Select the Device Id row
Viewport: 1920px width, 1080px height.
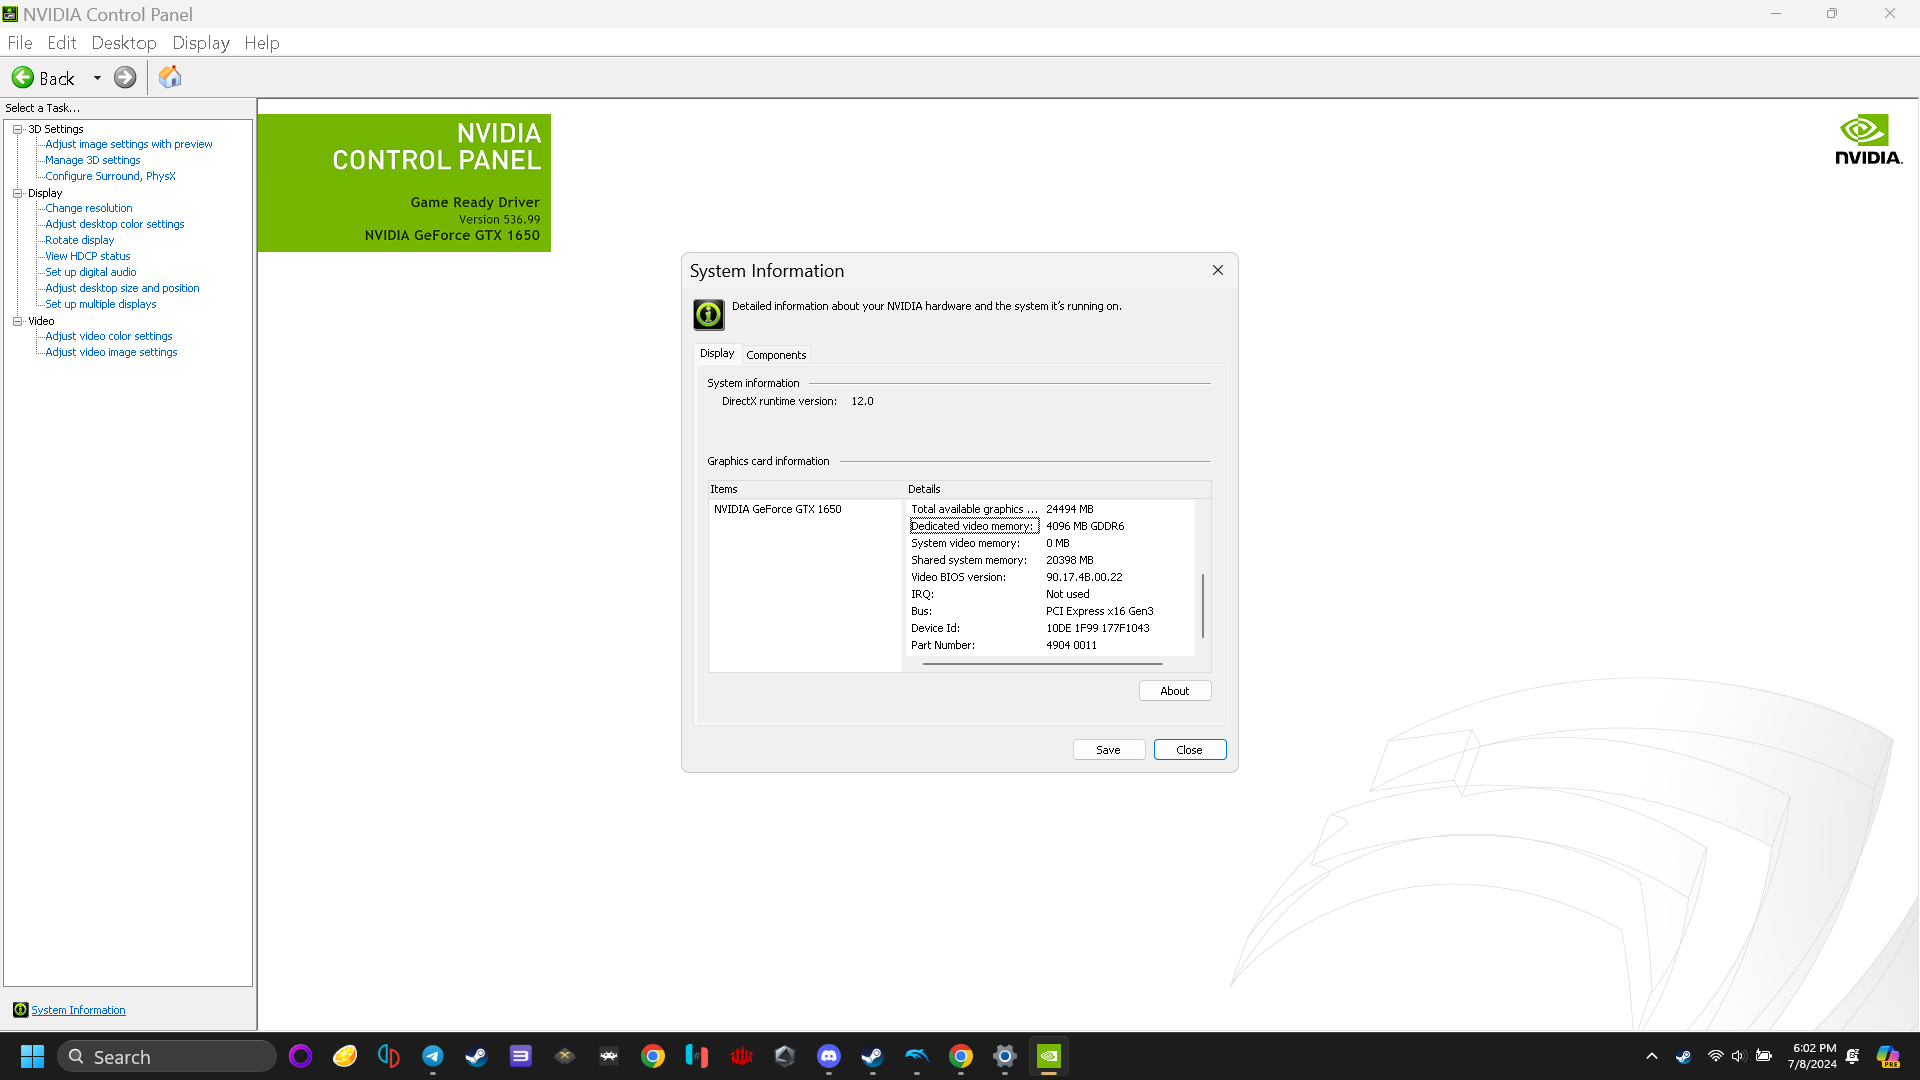[x=1051, y=628]
